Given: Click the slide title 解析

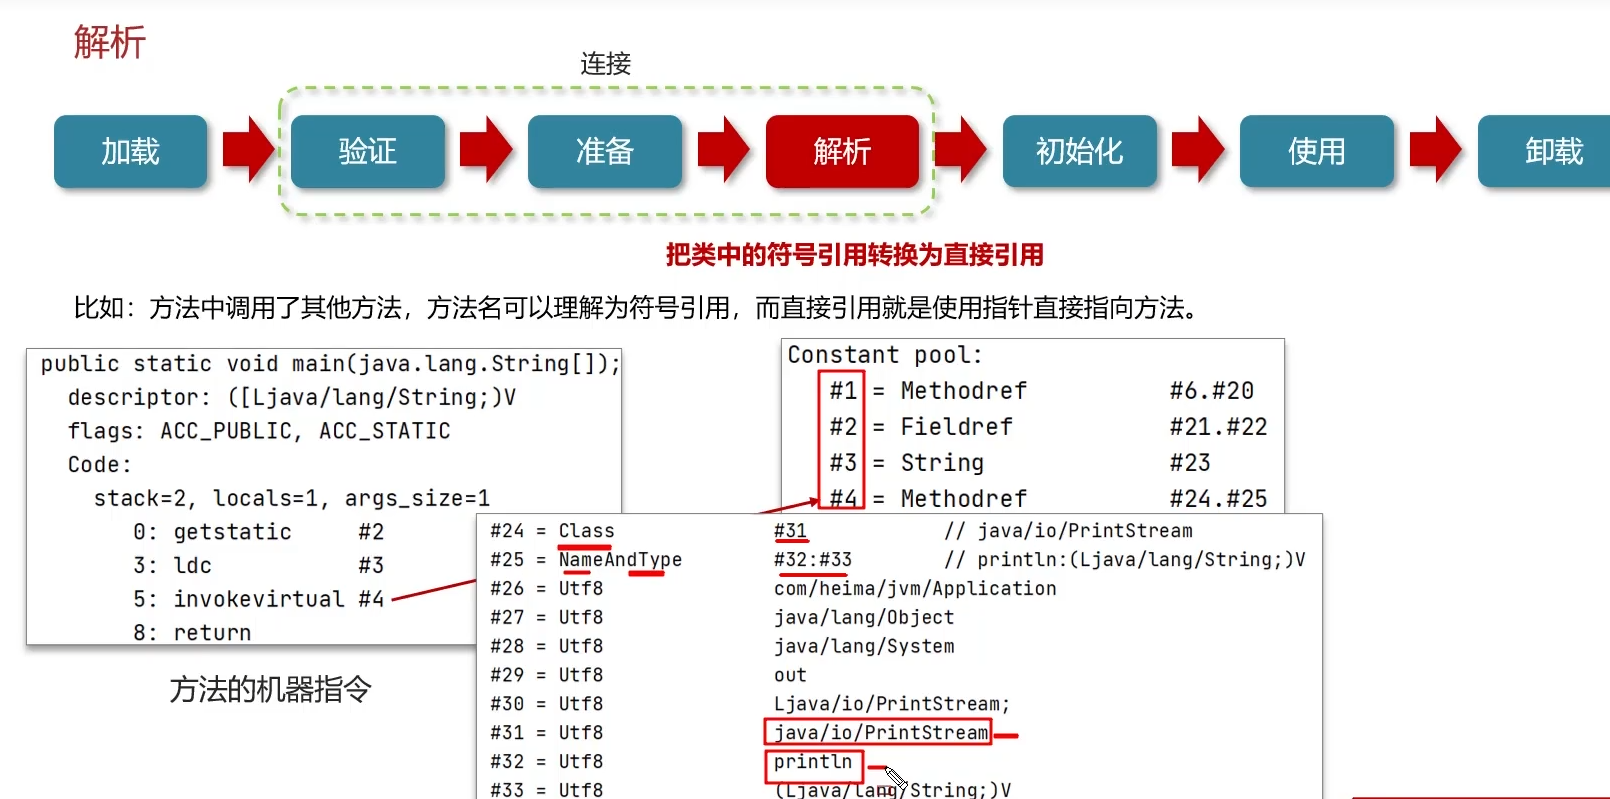Looking at the screenshot, I should [x=110, y=42].
